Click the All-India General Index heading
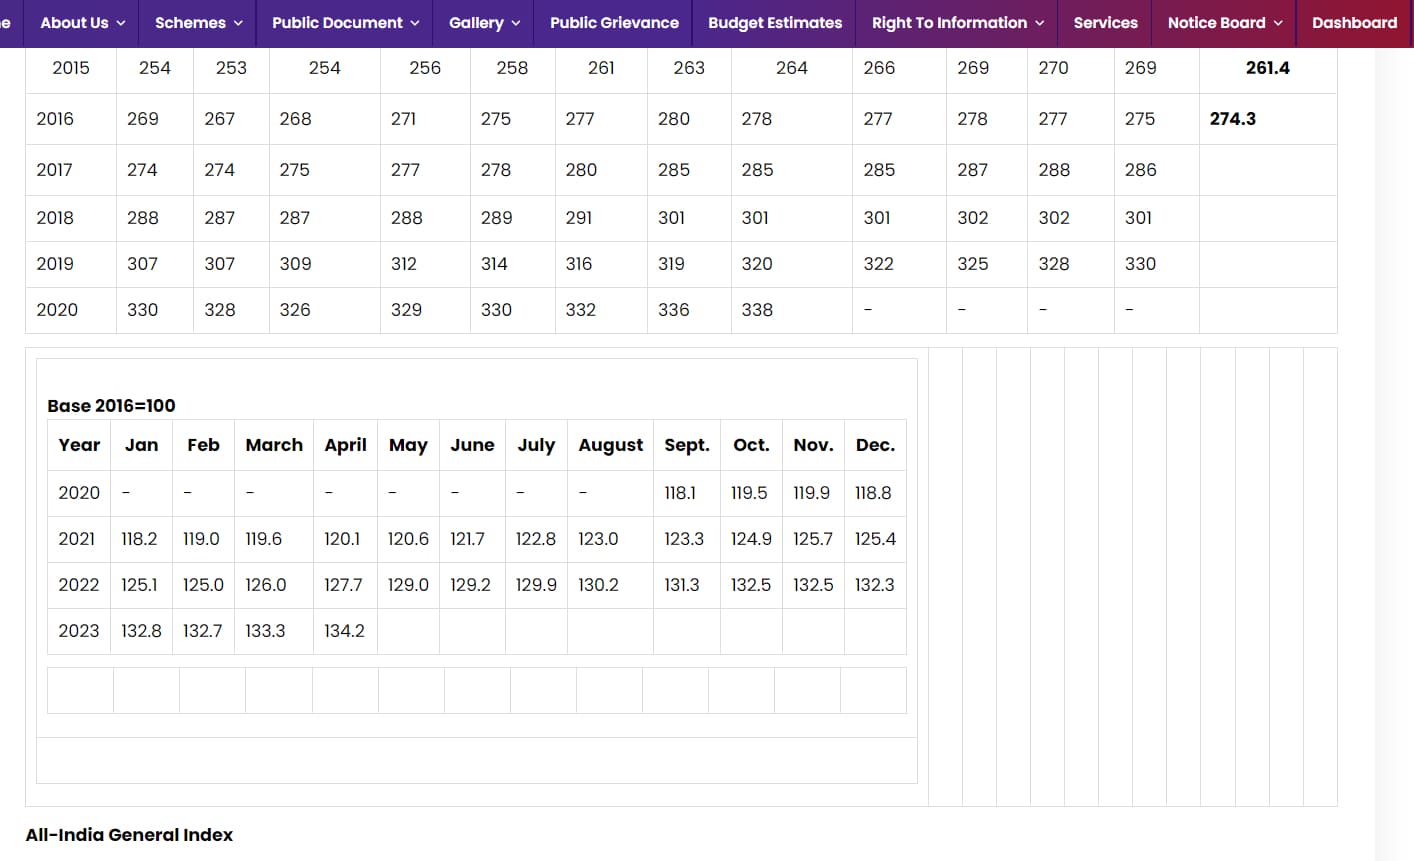The width and height of the screenshot is (1414, 861). click(x=129, y=835)
